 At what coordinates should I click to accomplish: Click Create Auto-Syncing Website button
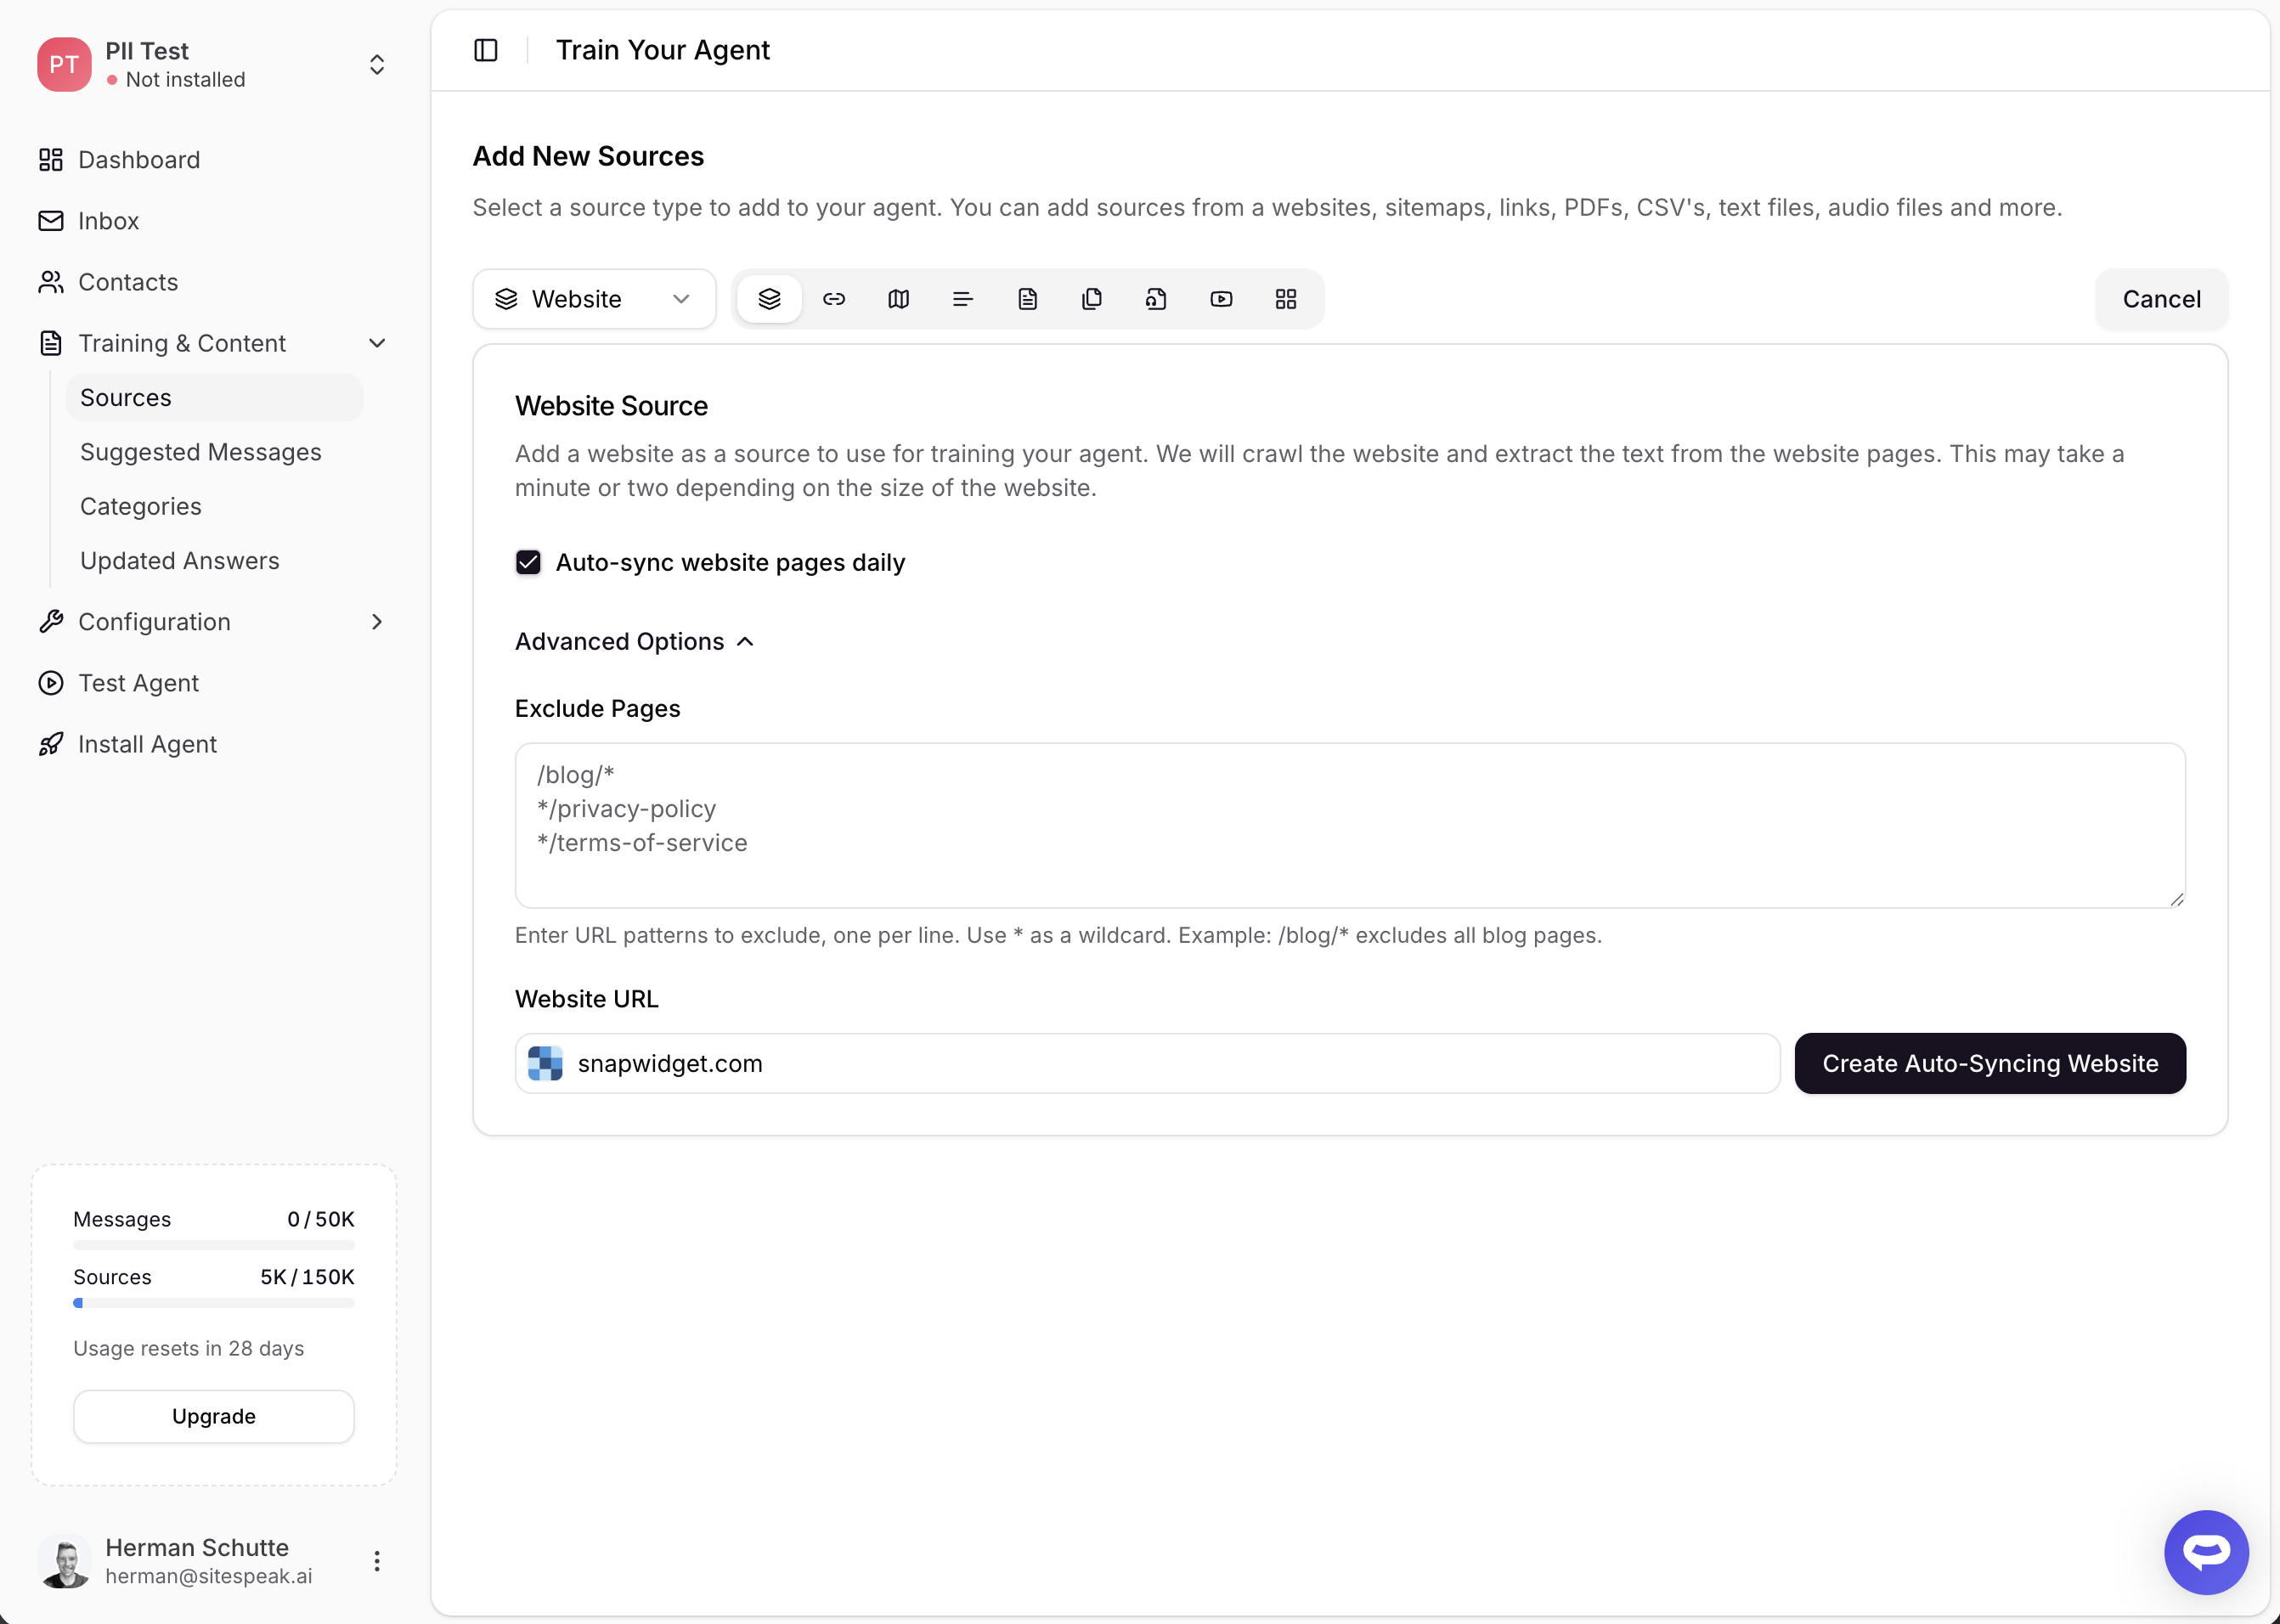click(1989, 1063)
